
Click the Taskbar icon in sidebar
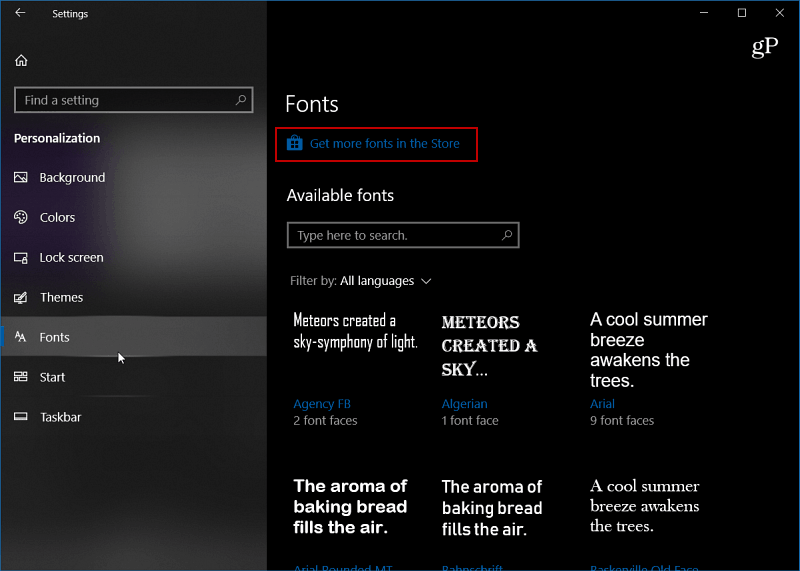tap(21, 417)
